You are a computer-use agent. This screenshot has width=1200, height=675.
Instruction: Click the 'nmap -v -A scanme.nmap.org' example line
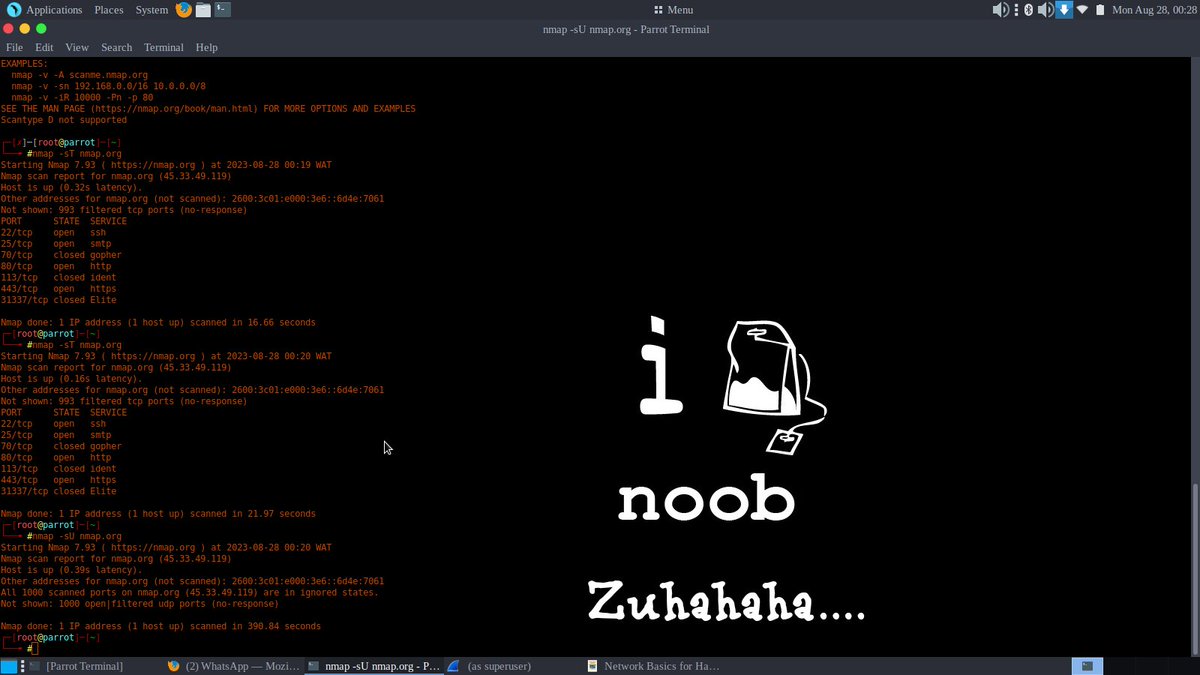click(x=80, y=75)
